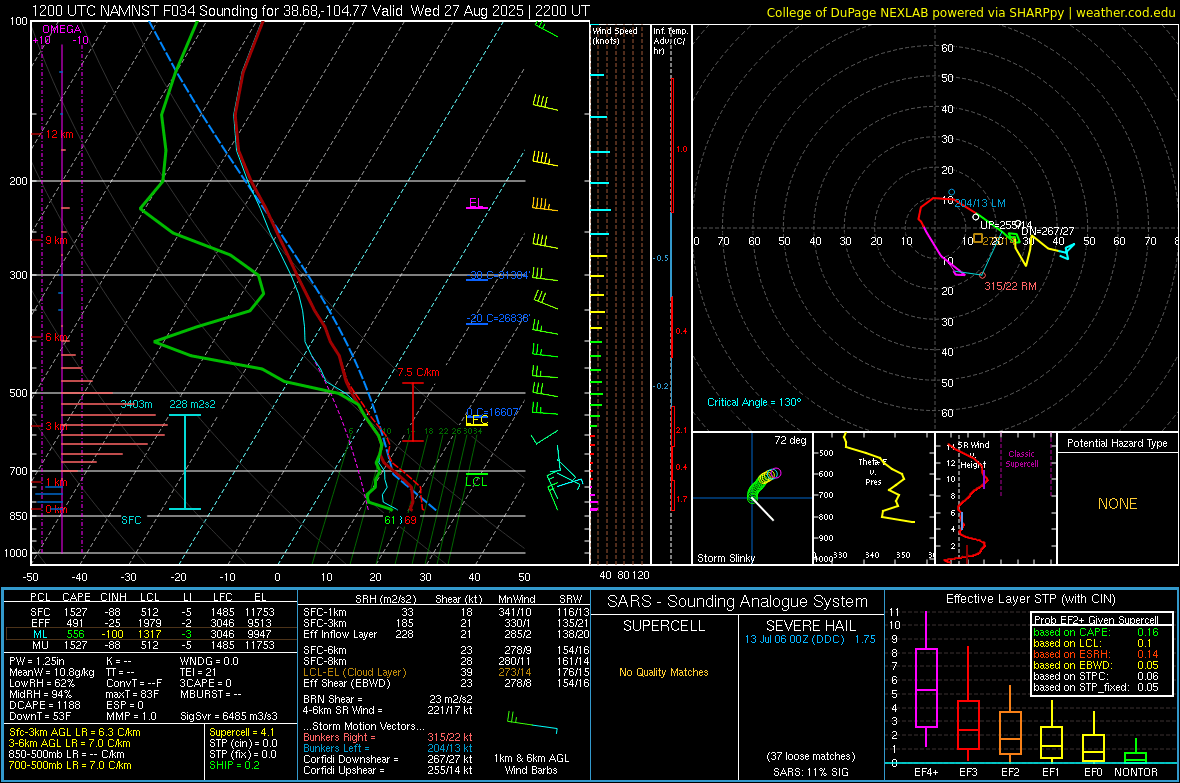1180x783 pixels.
Task: Click the Critical Angle = 130° text
Action: point(754,402)
